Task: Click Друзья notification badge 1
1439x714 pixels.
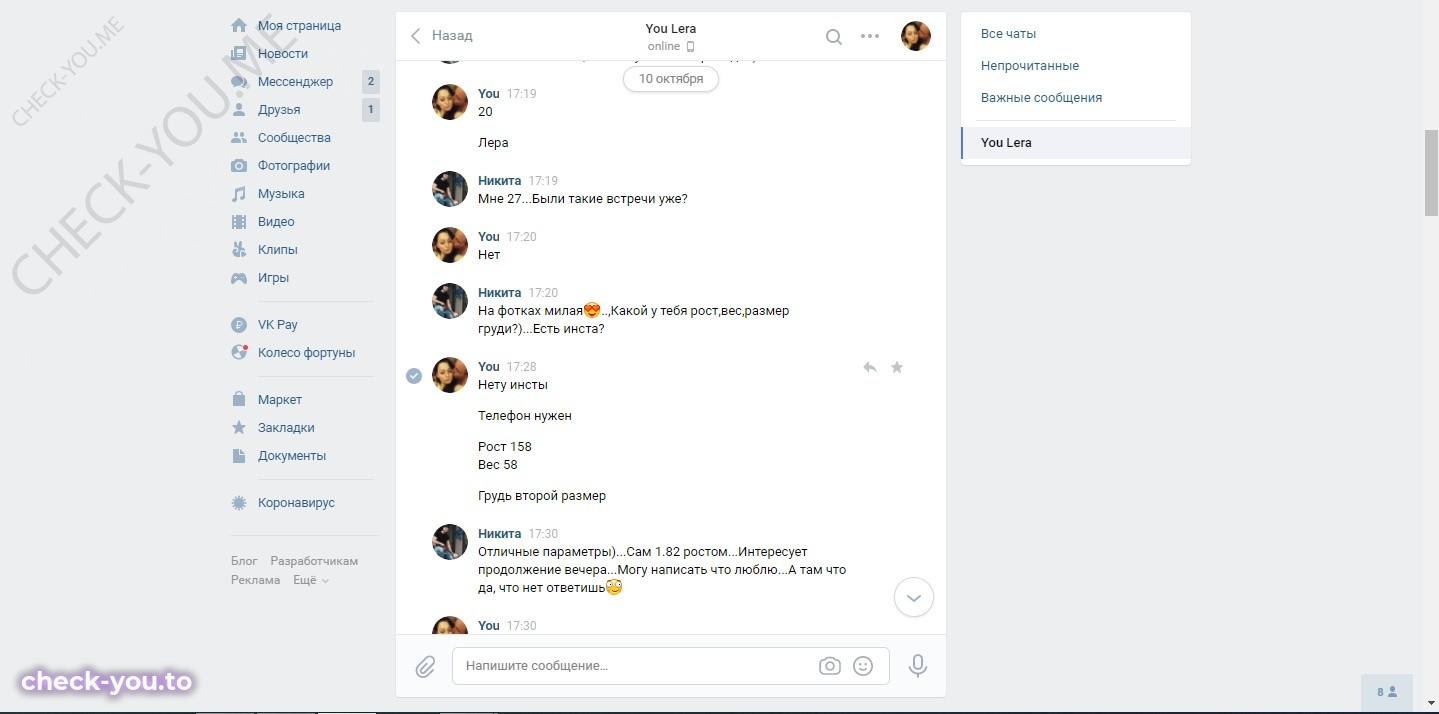Action: 371,109
